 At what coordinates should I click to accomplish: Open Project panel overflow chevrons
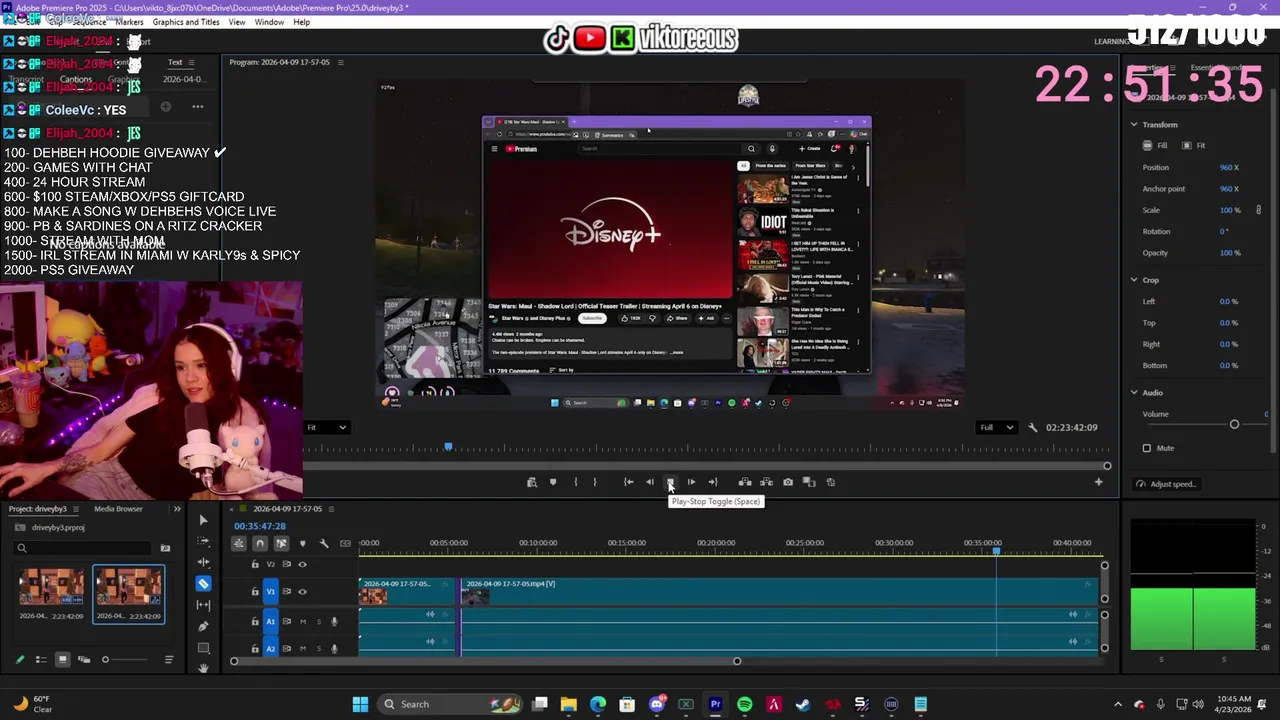coord(177,509)
